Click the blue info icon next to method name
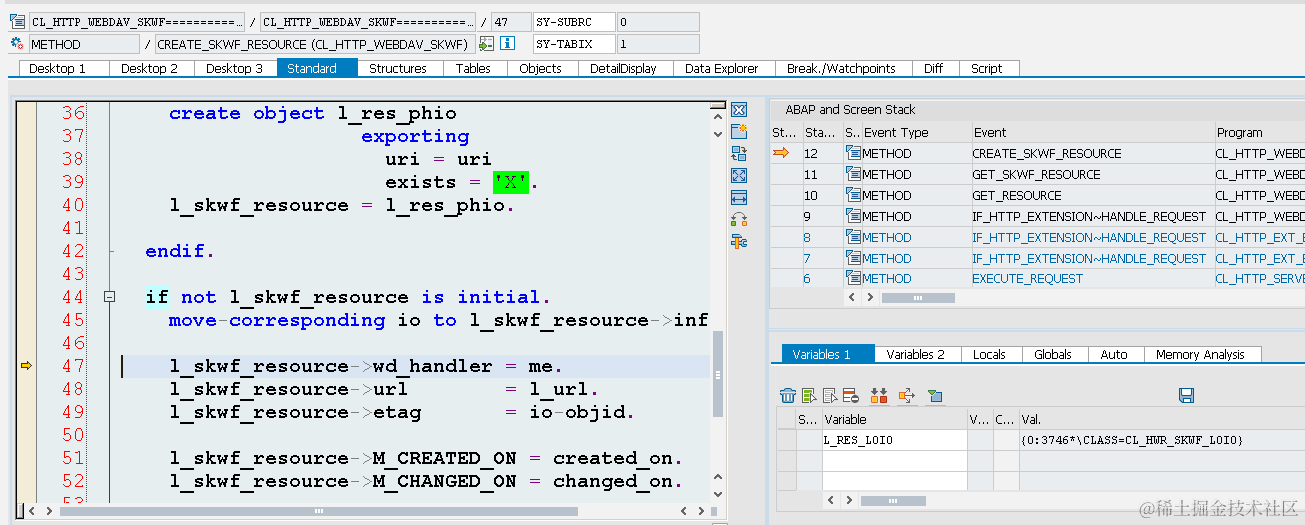The image size is (1305, 525). (507, 44)
